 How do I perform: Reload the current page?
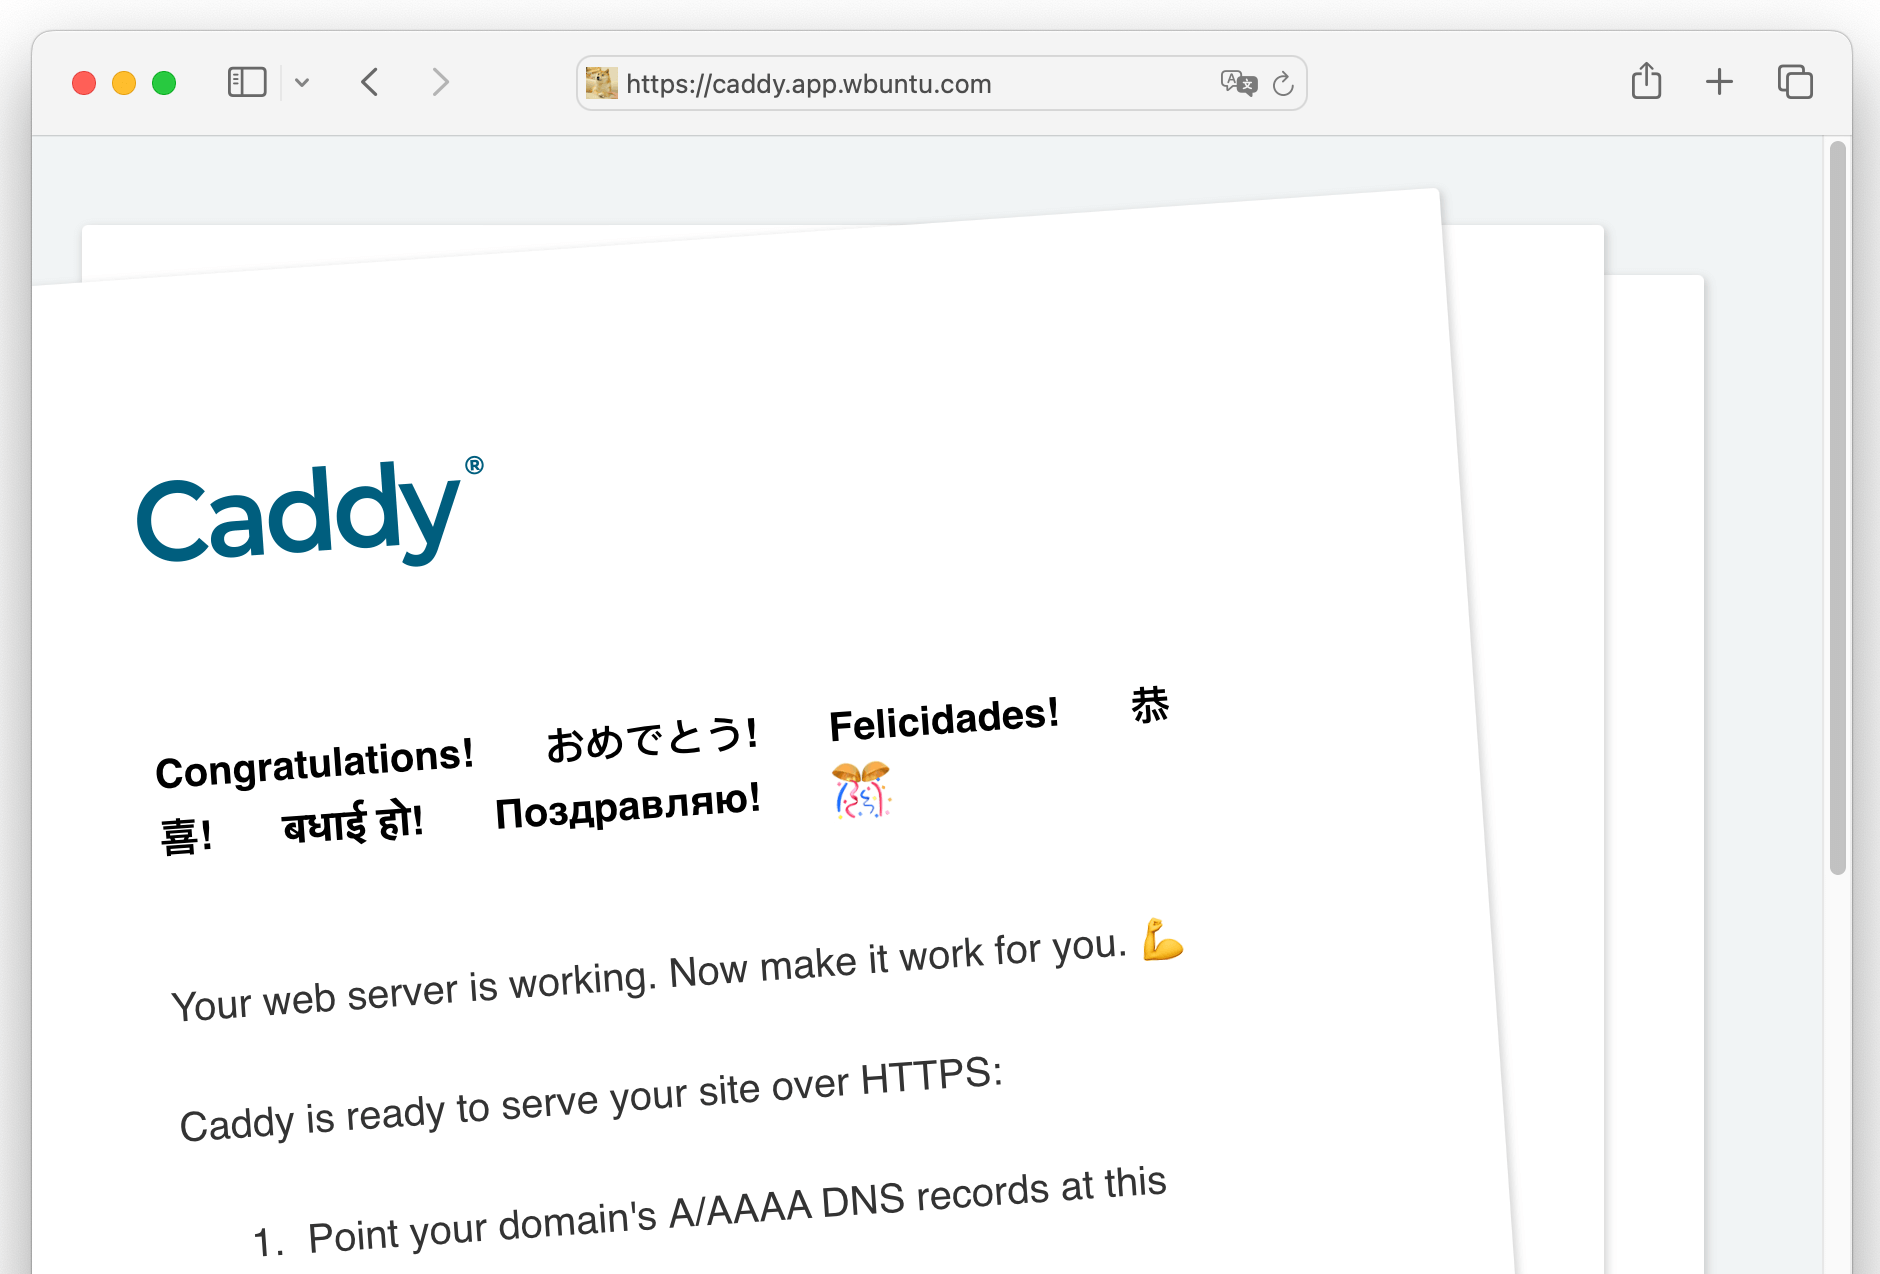[x=1283, y=84]
